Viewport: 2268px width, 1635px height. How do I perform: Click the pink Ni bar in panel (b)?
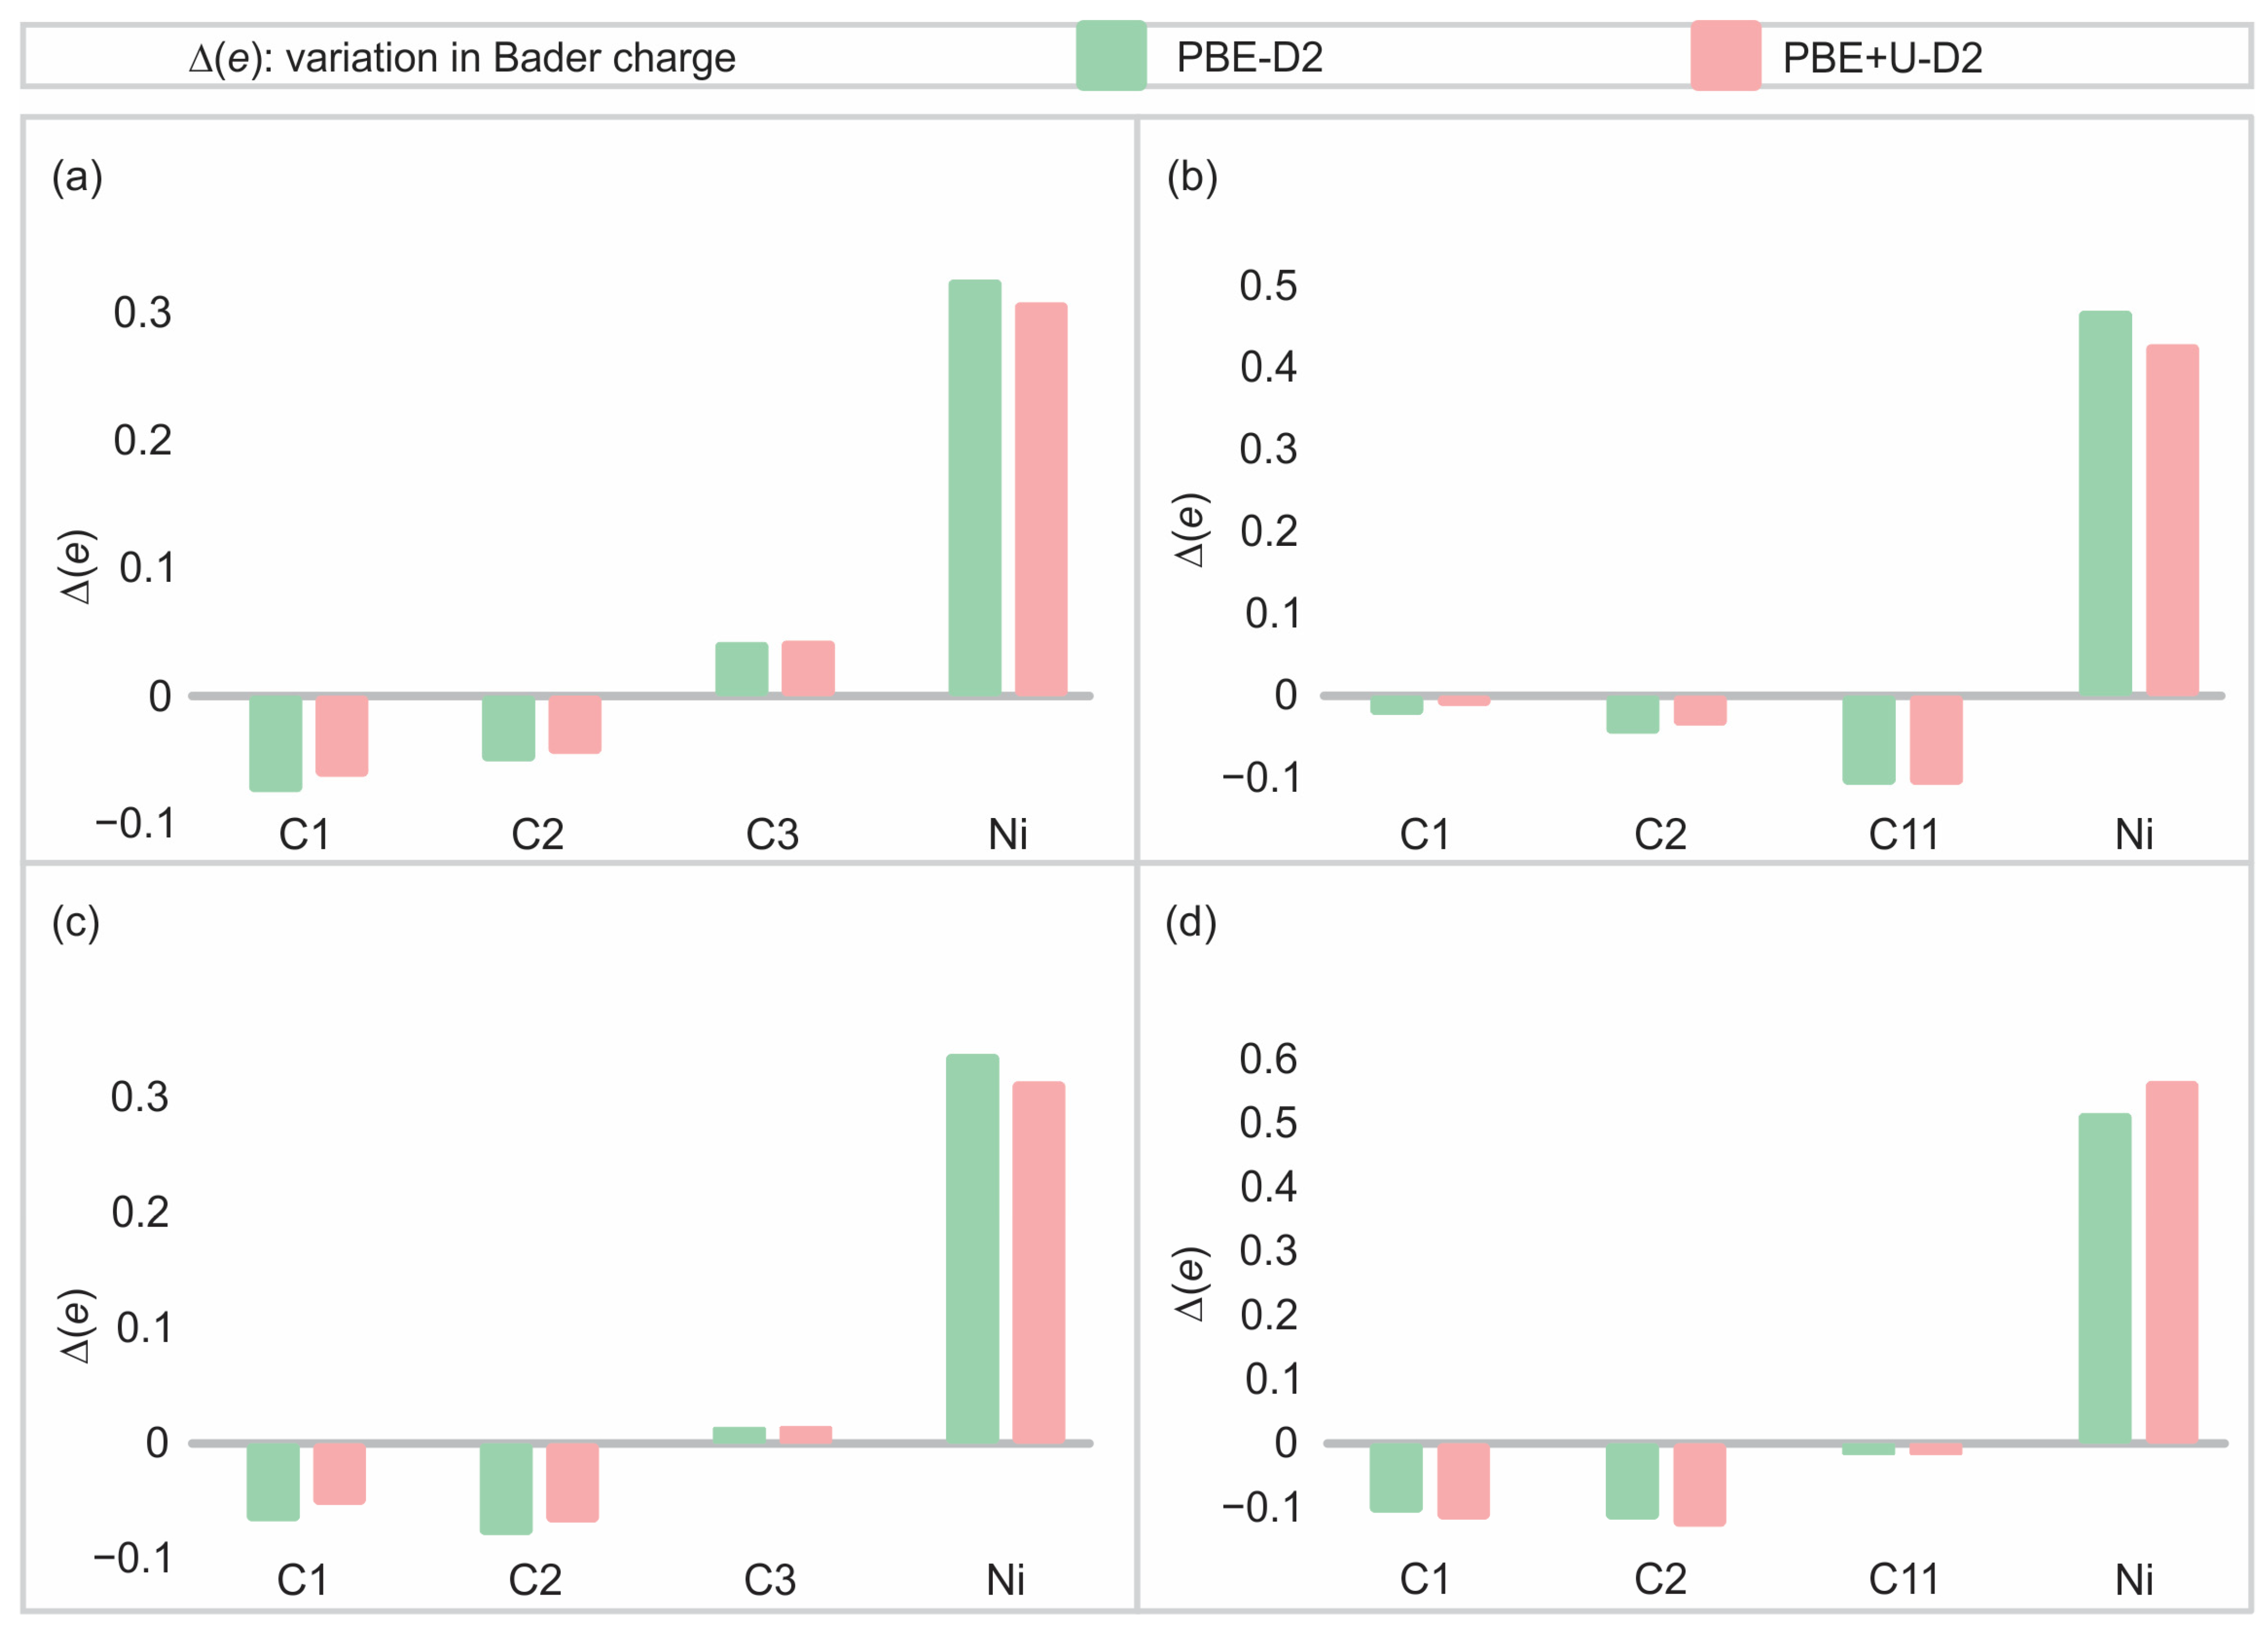2171,519
